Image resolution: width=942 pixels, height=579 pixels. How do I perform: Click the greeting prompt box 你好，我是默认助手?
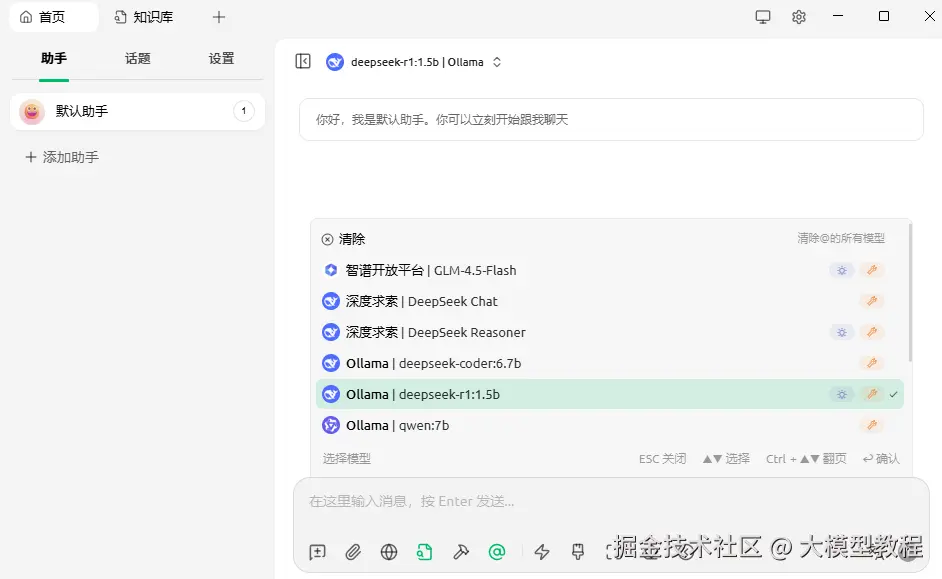(611, 120)
